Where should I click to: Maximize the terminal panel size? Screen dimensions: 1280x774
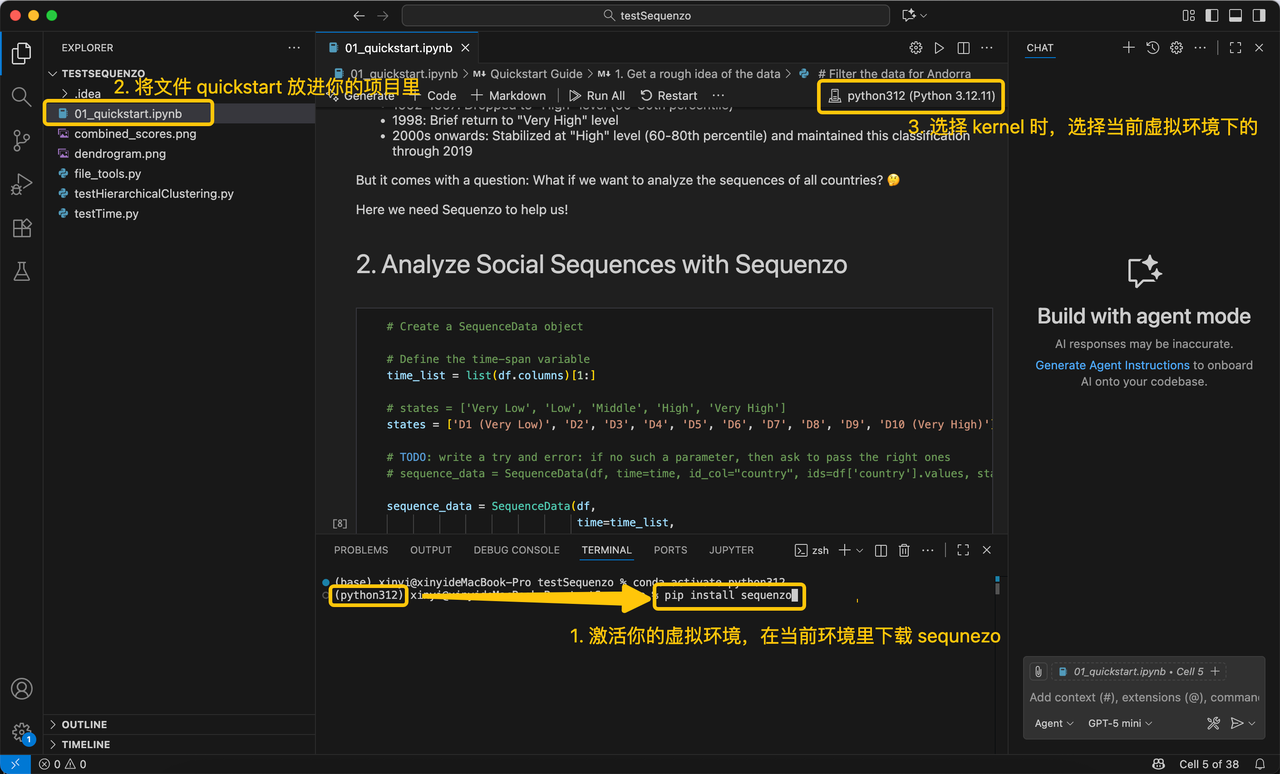[x=963, y=550]
